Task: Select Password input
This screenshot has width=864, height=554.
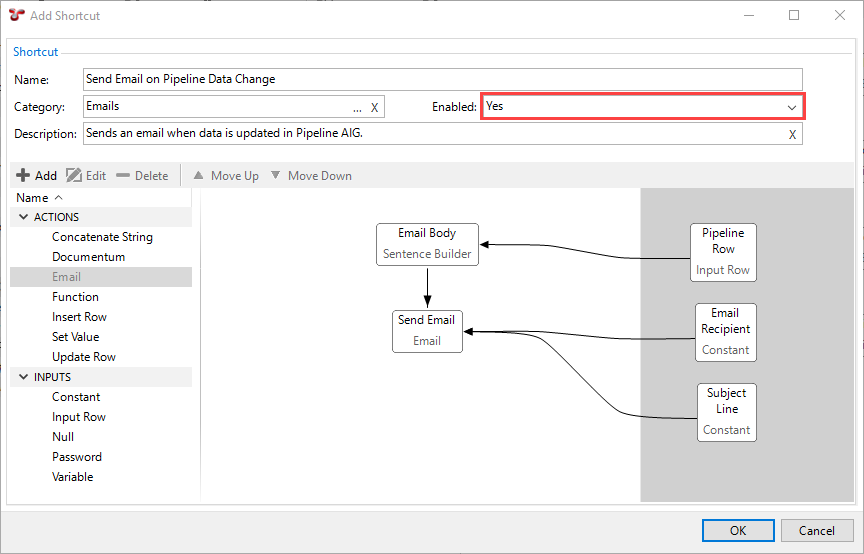Action: pyautogui.click(x=77, y=457)
